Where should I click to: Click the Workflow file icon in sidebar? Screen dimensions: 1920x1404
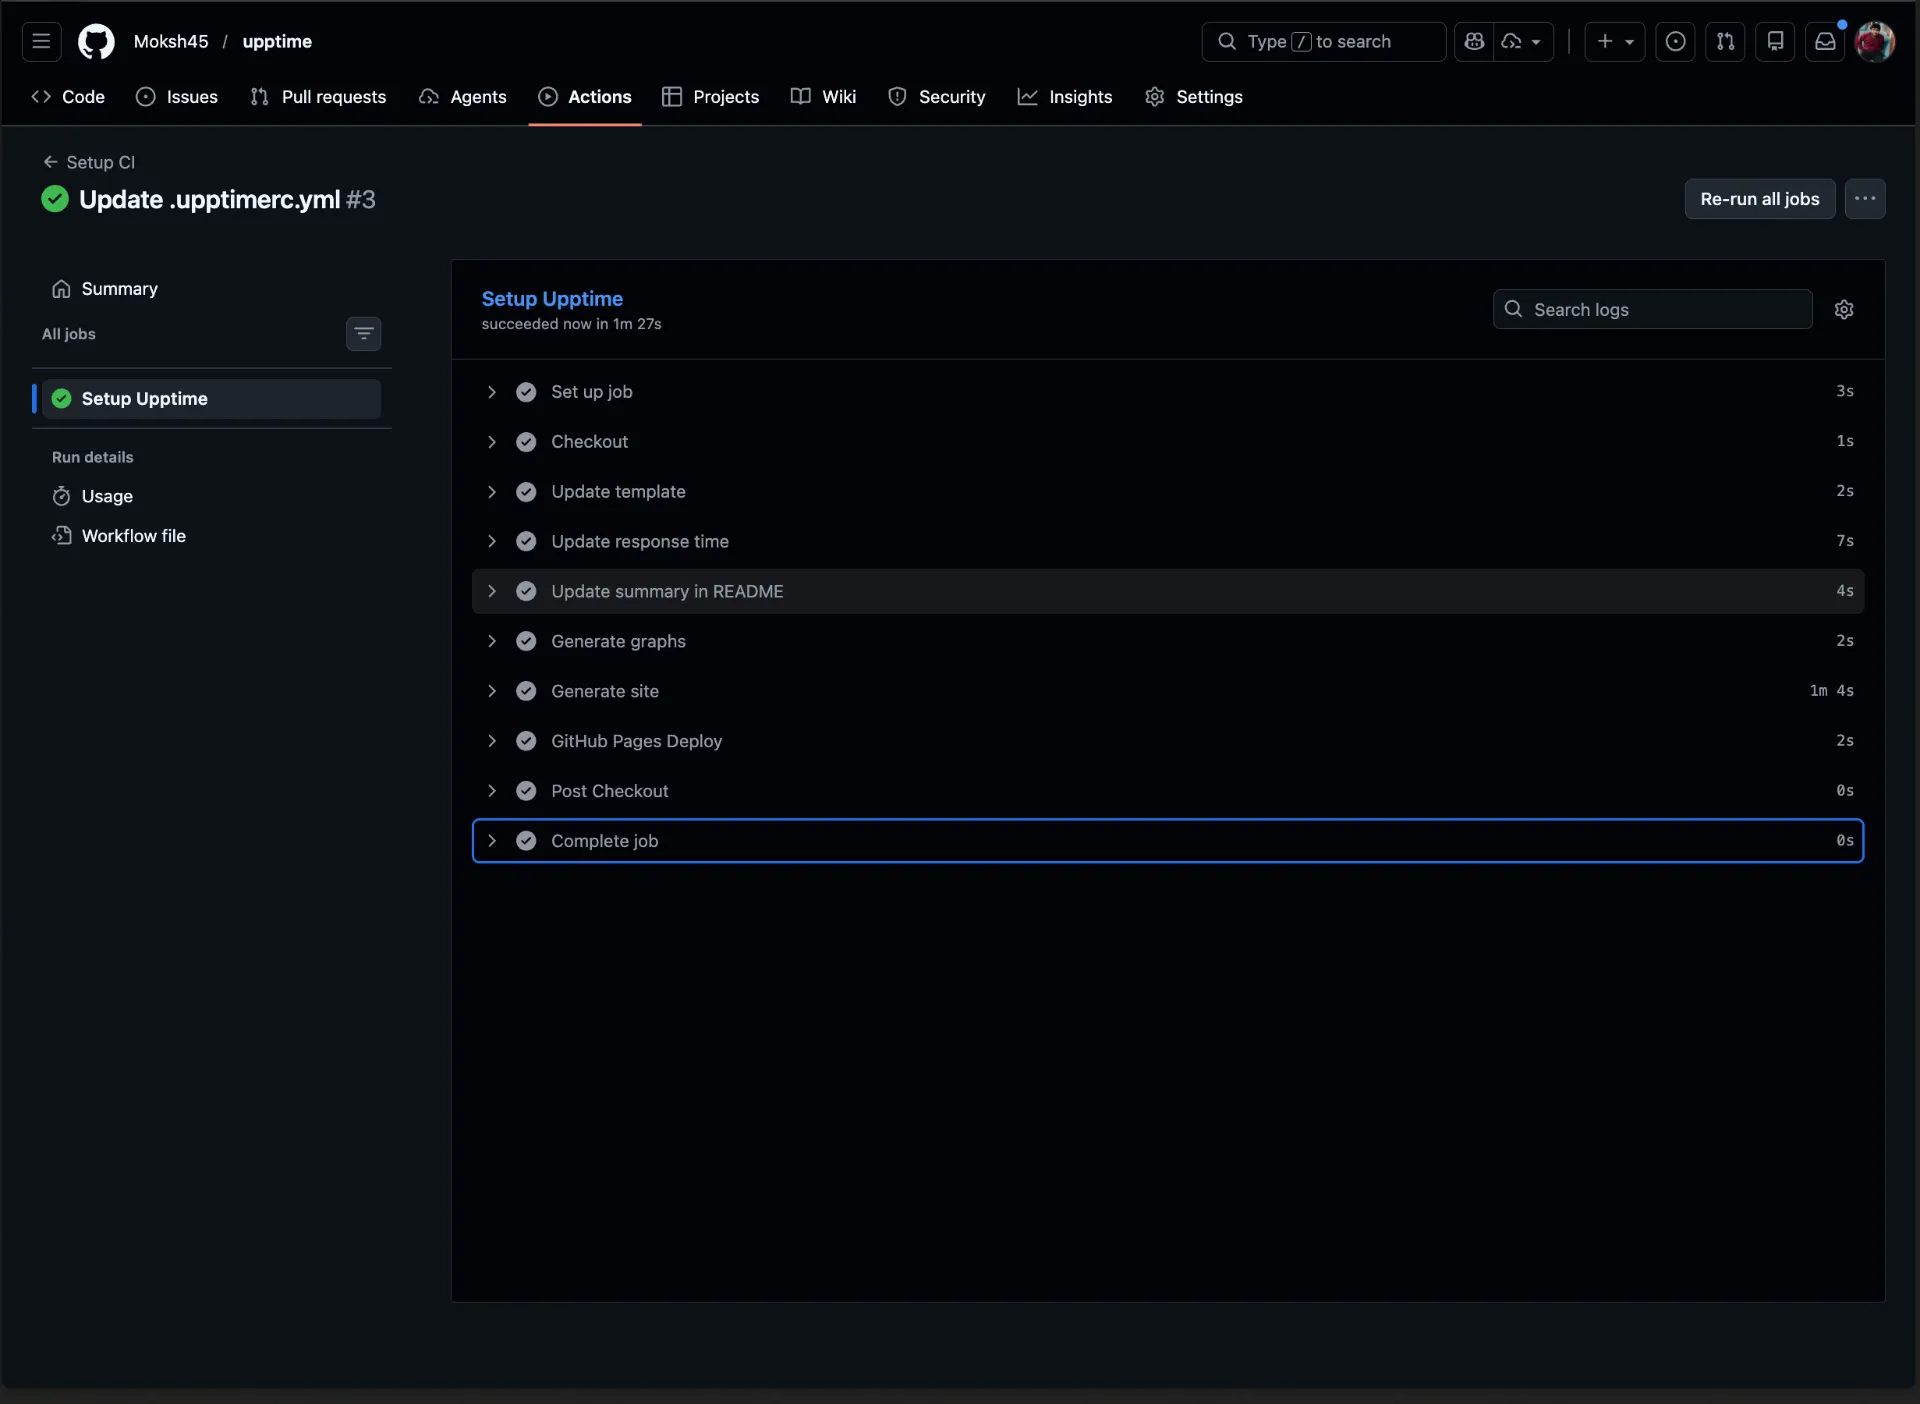point(61,535)
